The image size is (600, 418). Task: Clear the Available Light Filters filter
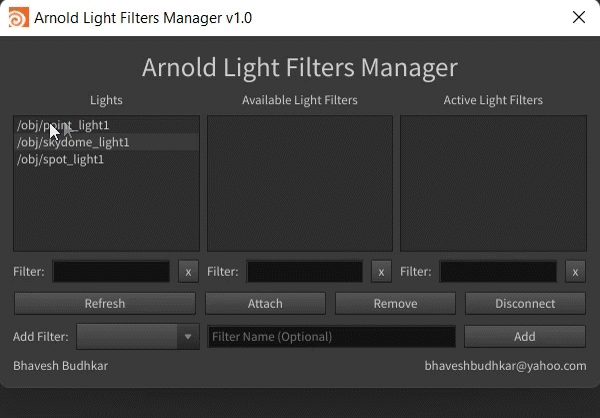pos(381,272)
